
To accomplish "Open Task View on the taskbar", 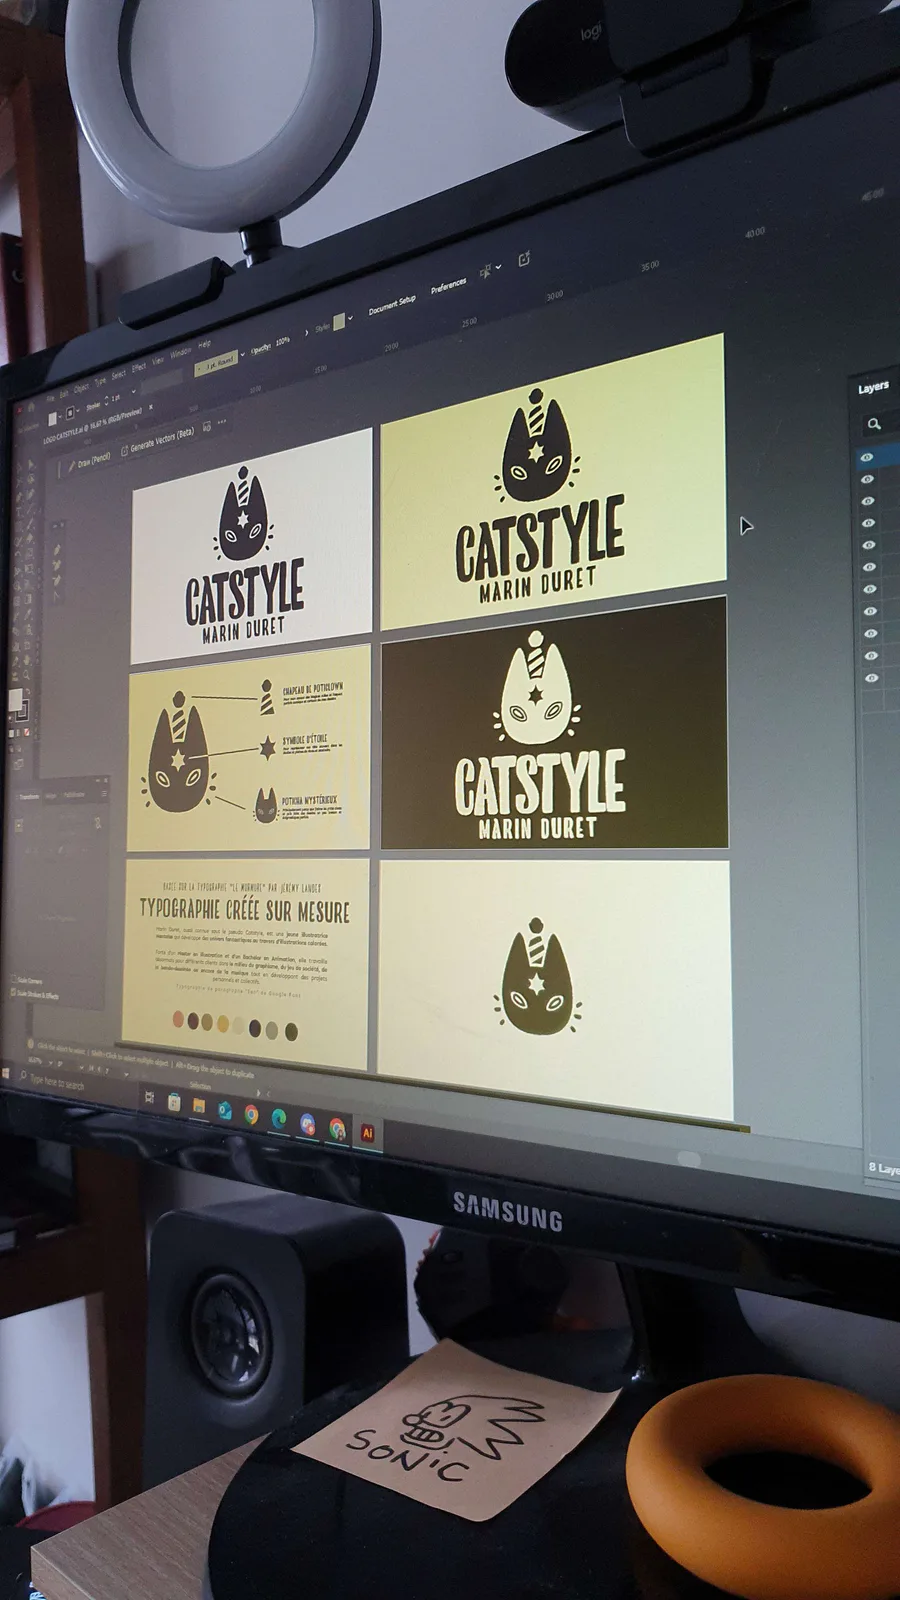I will pos(150,1097).
